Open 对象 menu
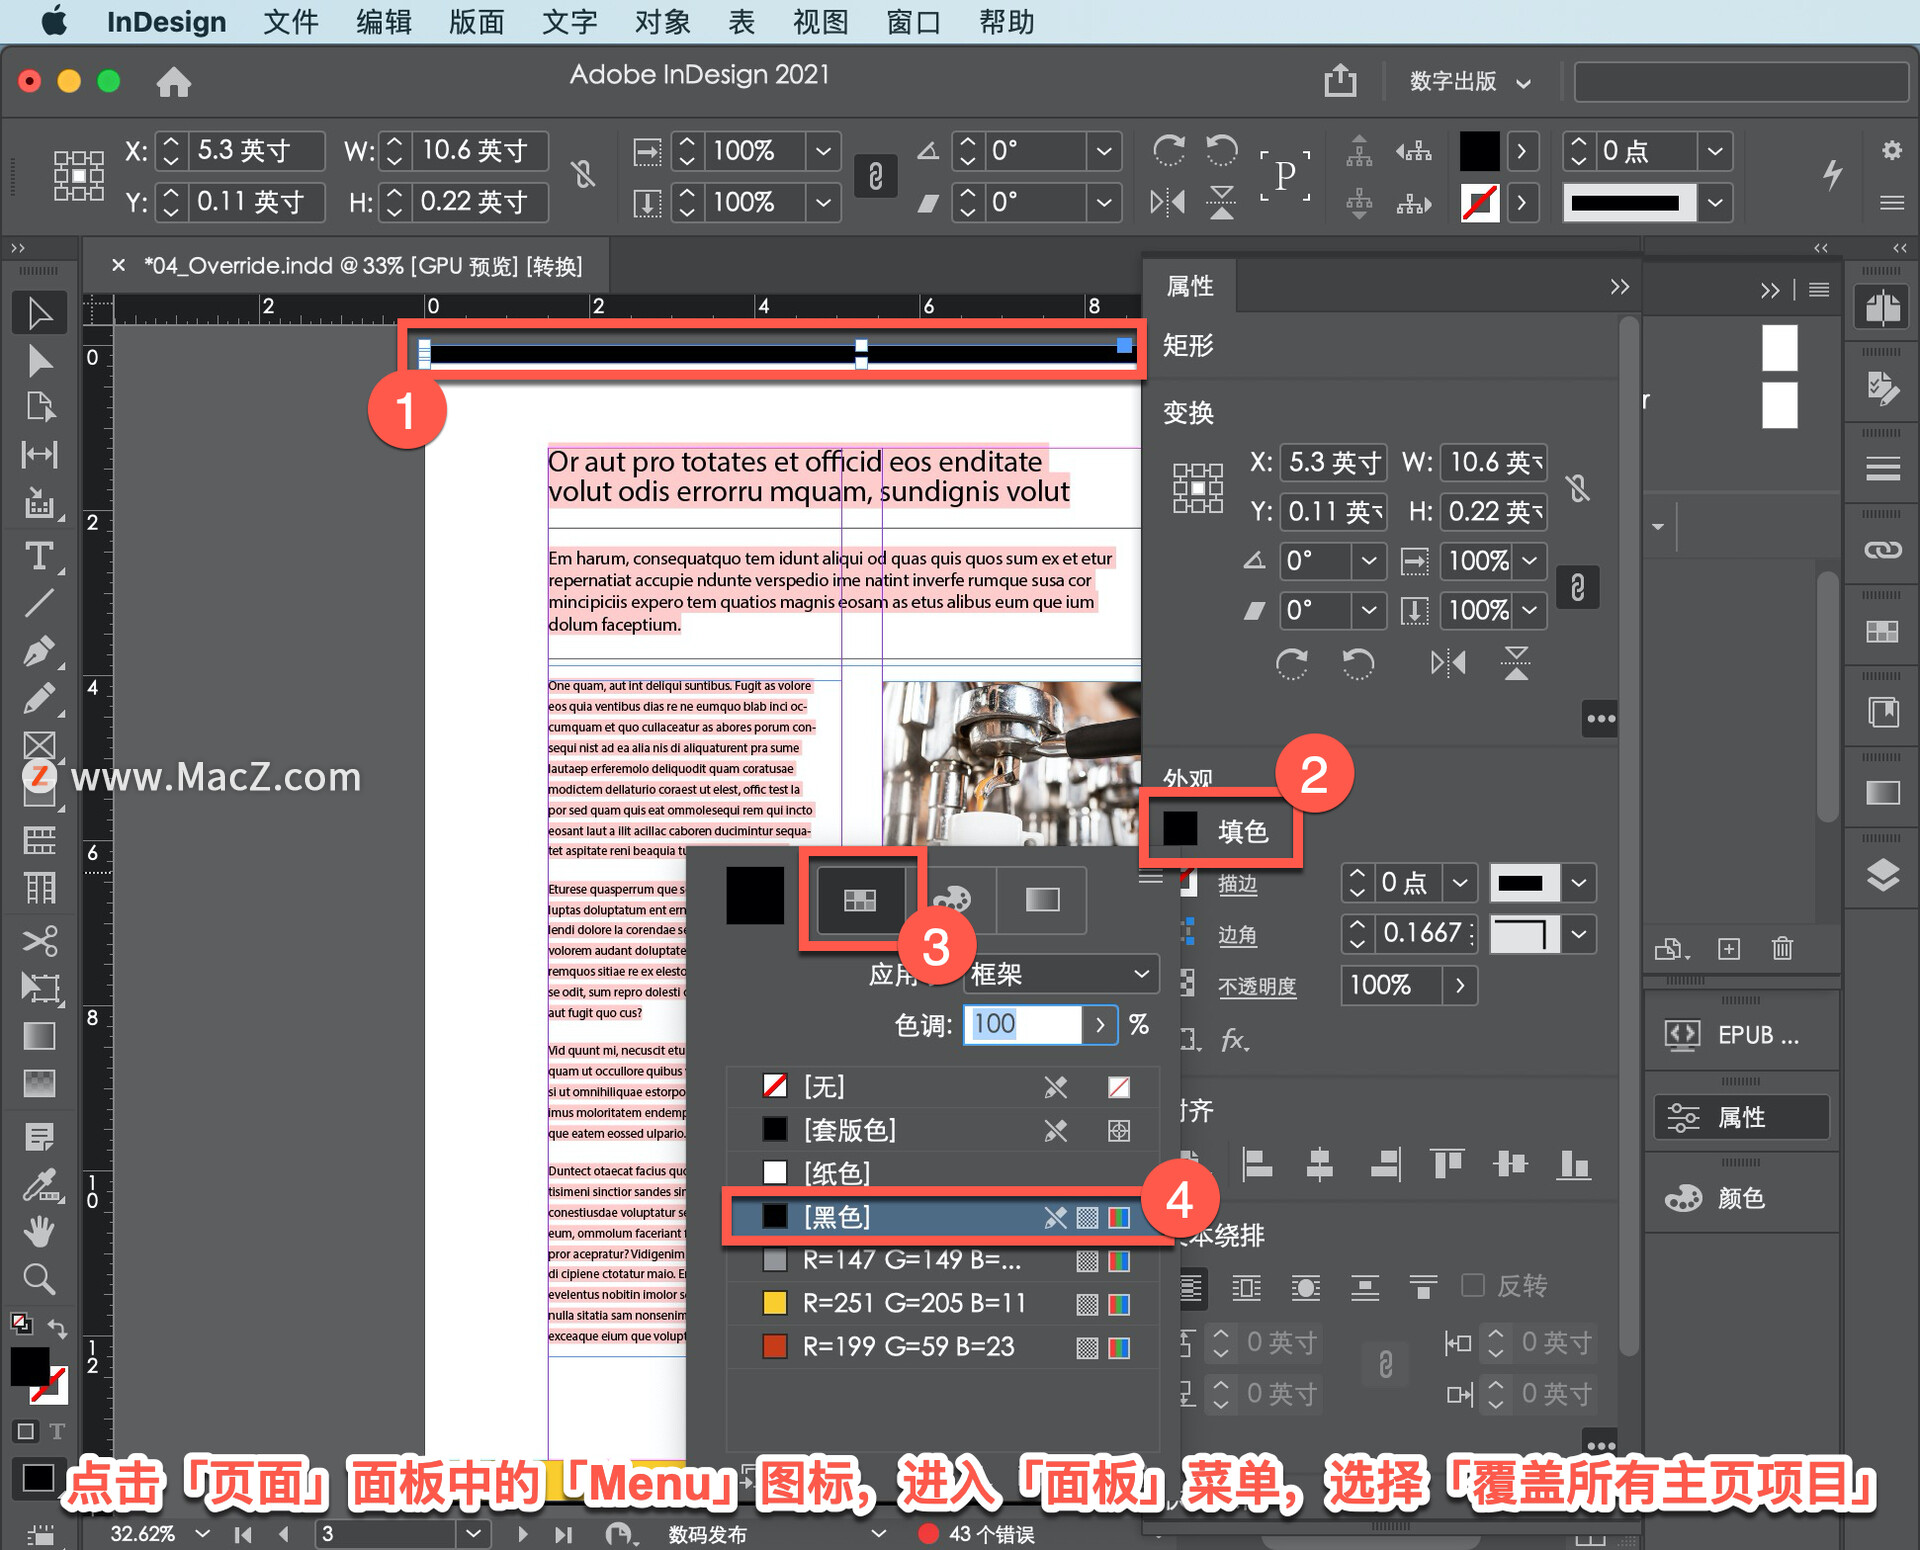The height and width of the screenshot is (1550, 1920). click(662, 22)
